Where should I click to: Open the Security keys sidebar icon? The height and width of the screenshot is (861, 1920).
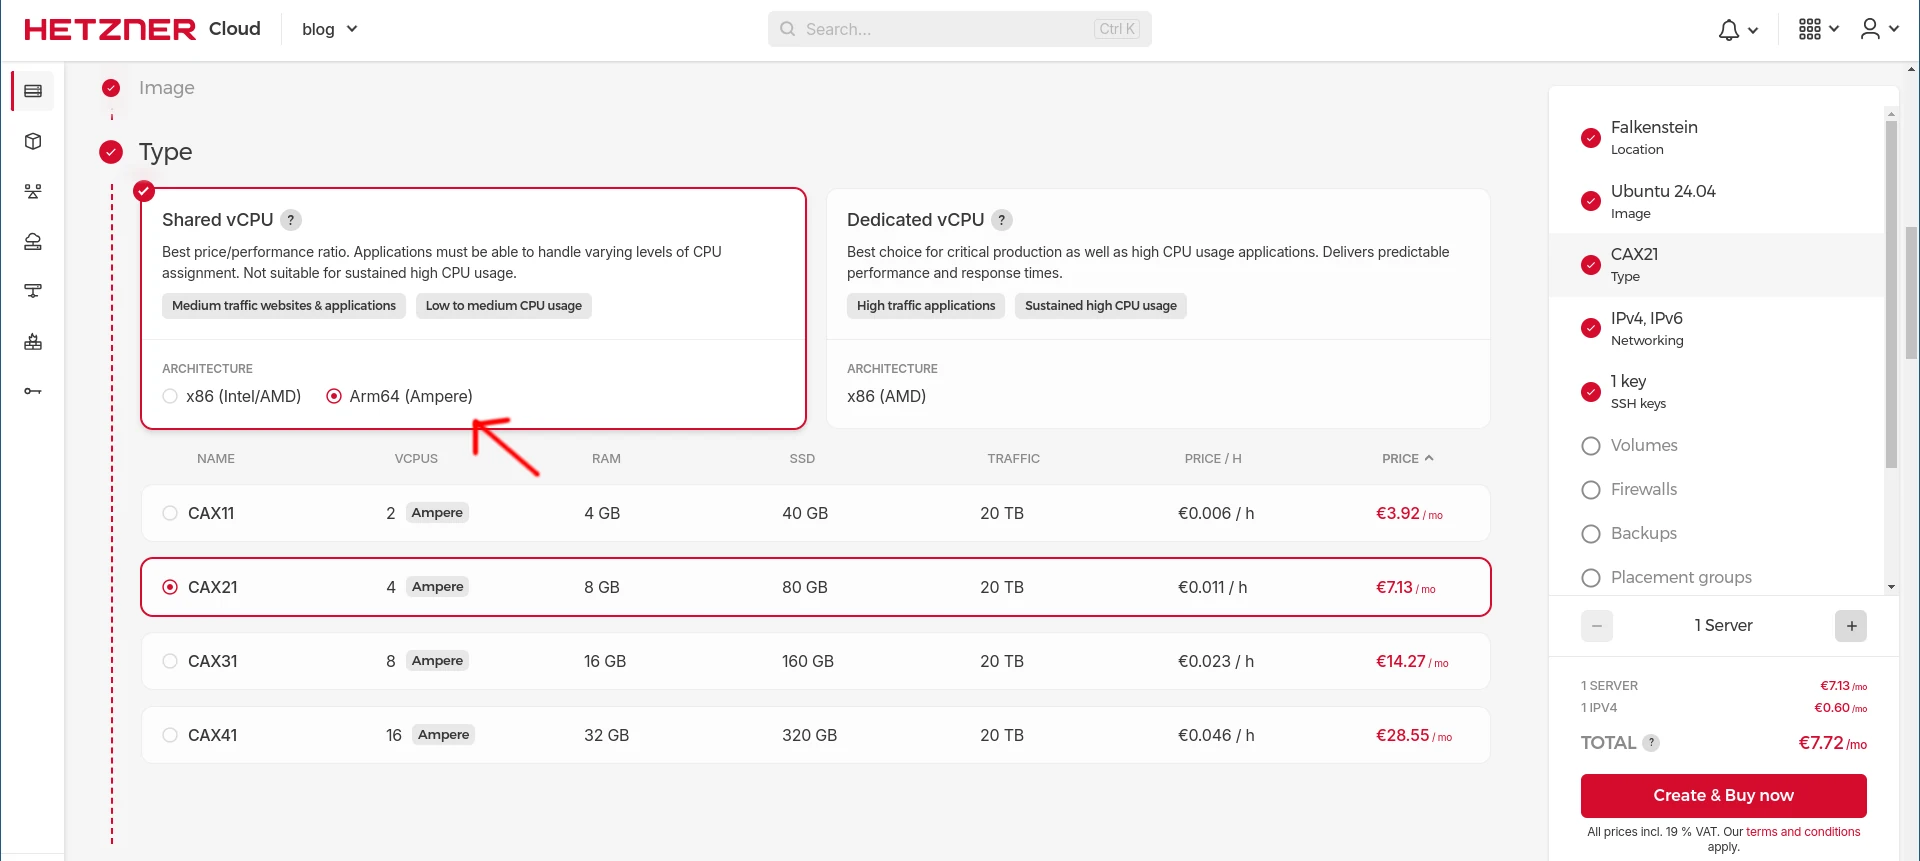(33, 391)
